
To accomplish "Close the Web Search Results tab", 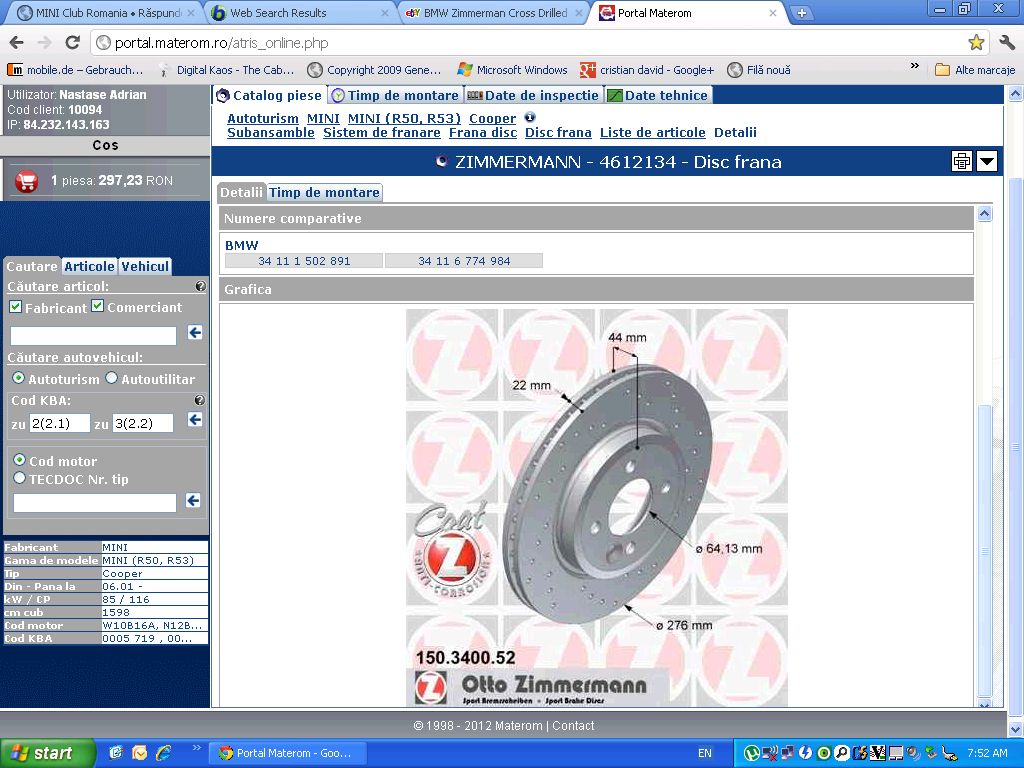I will click(x=385, y=13).
